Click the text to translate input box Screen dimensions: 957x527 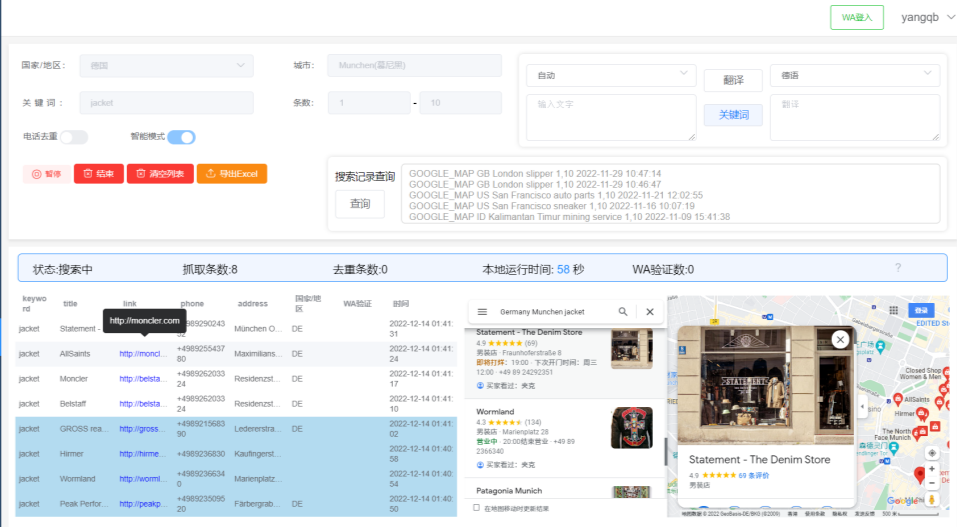(x=611, y=117)
